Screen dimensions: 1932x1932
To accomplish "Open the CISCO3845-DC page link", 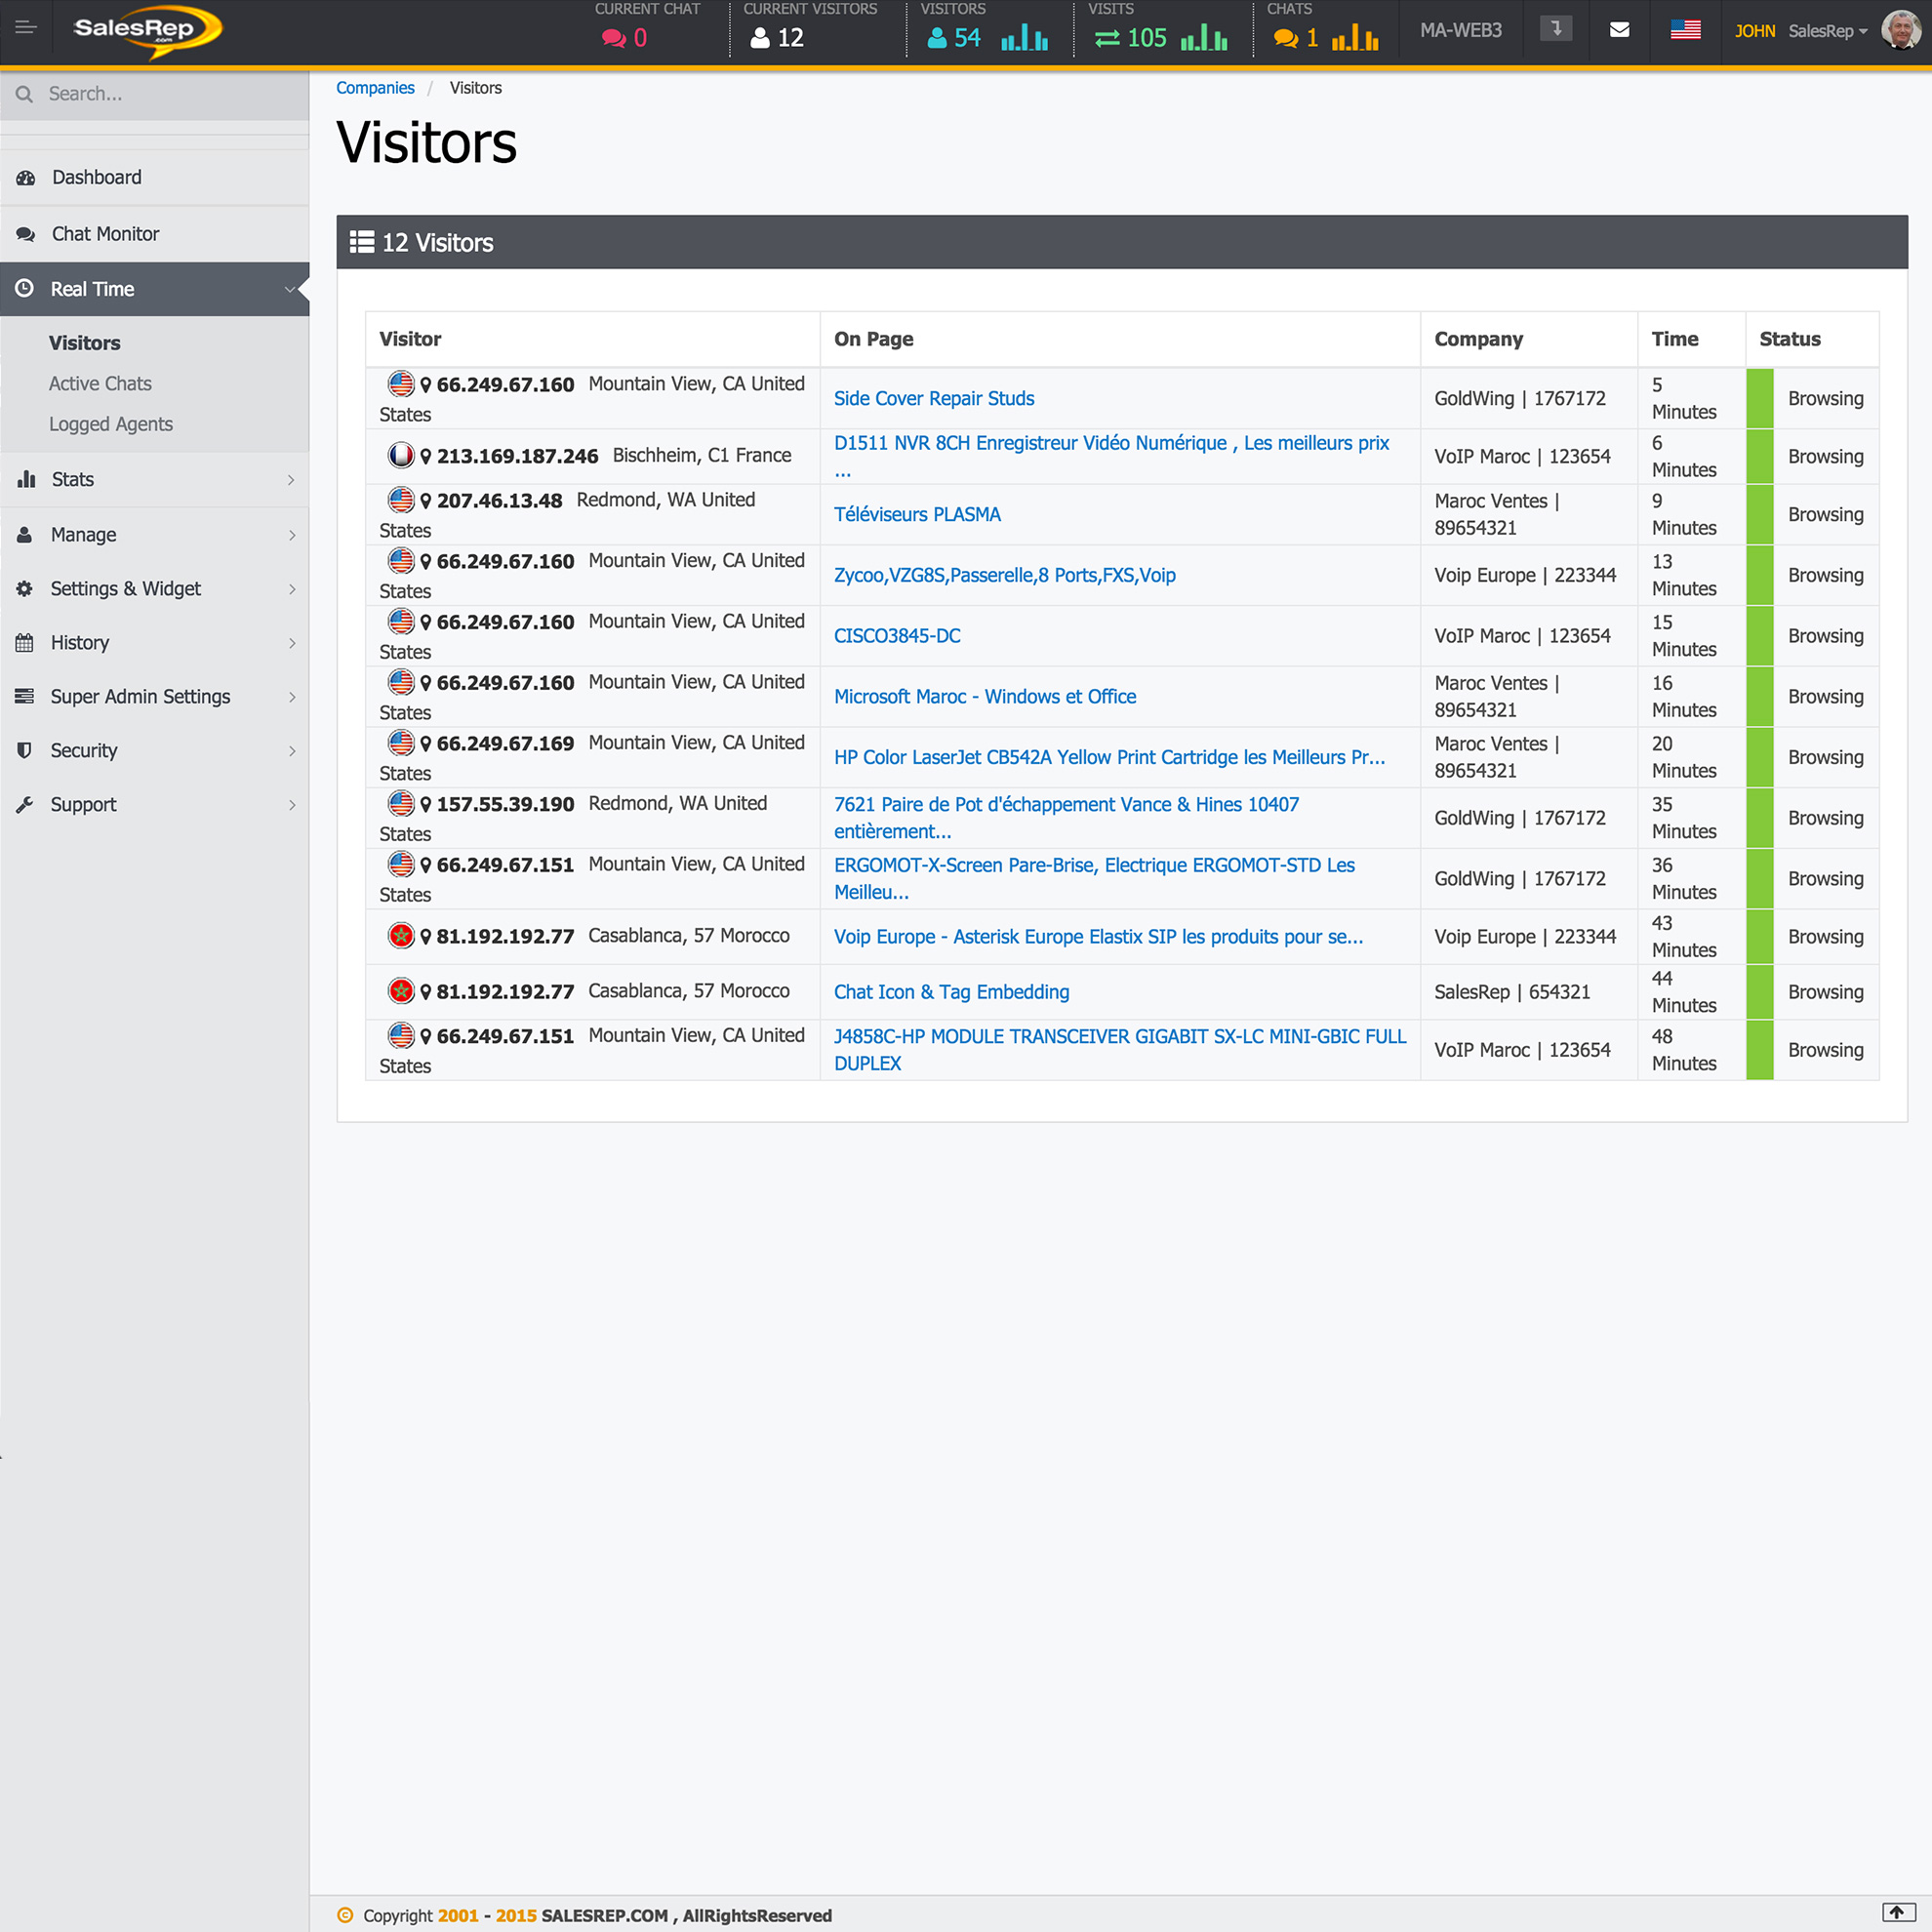I will tap(897, 636).
